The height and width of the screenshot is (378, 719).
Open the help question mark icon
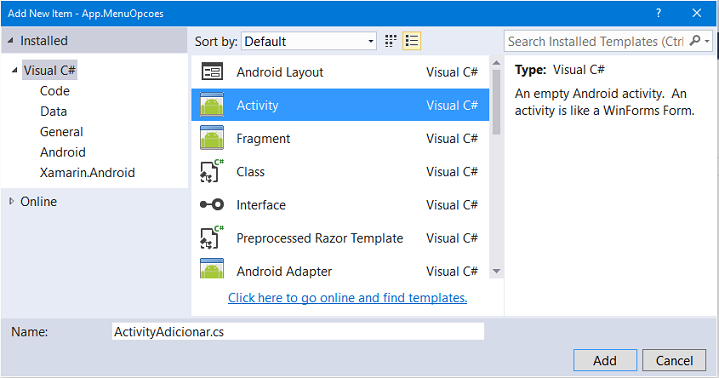[x=658, y=13]
